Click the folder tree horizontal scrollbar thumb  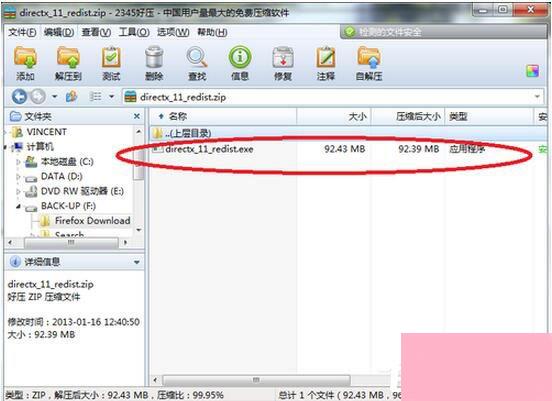point(71,243)
